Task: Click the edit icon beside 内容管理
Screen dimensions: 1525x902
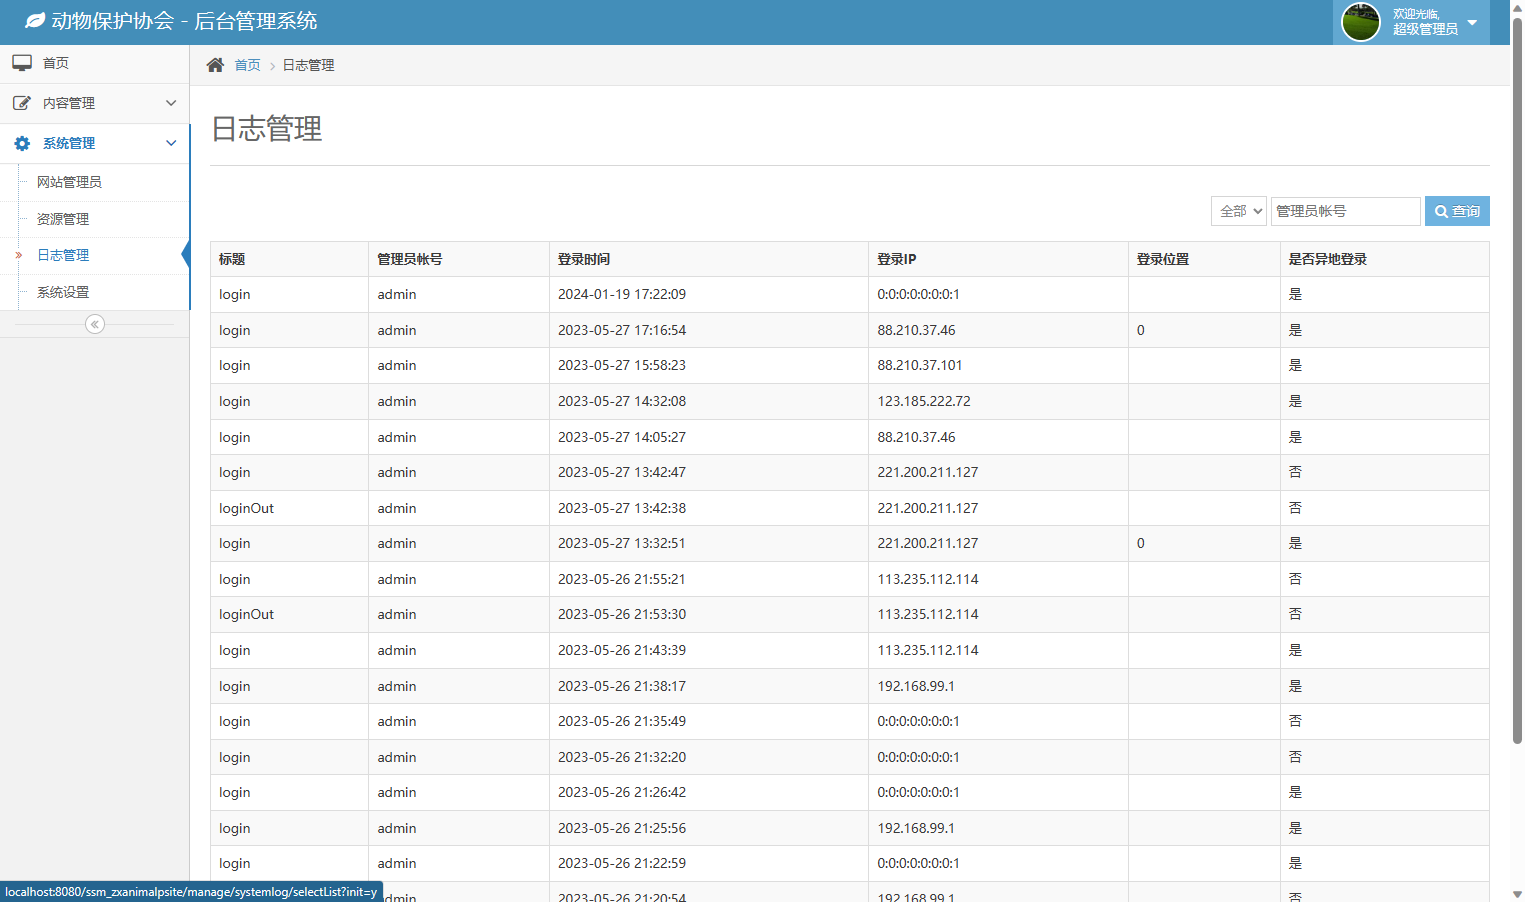Action: click(22, 103)
